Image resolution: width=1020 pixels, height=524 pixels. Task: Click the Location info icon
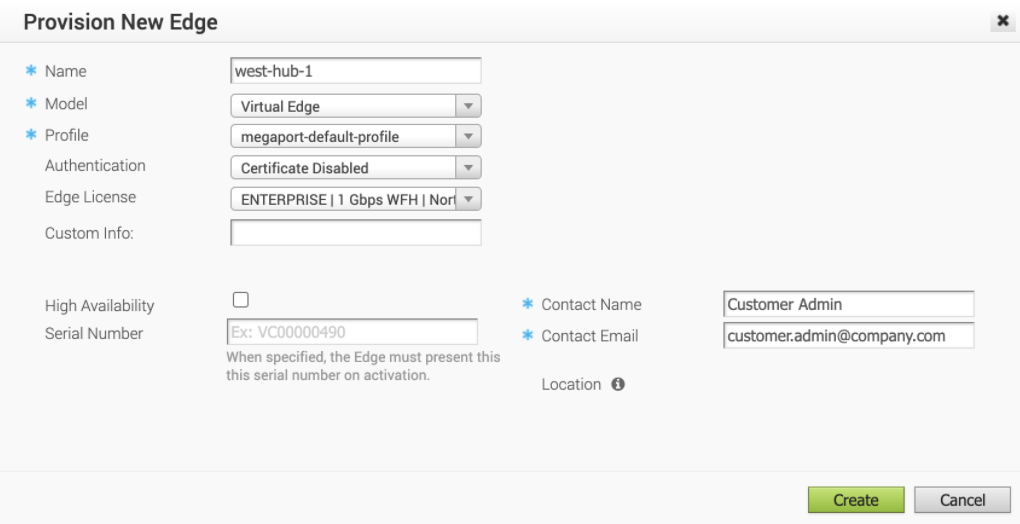[x=618, y=384]
